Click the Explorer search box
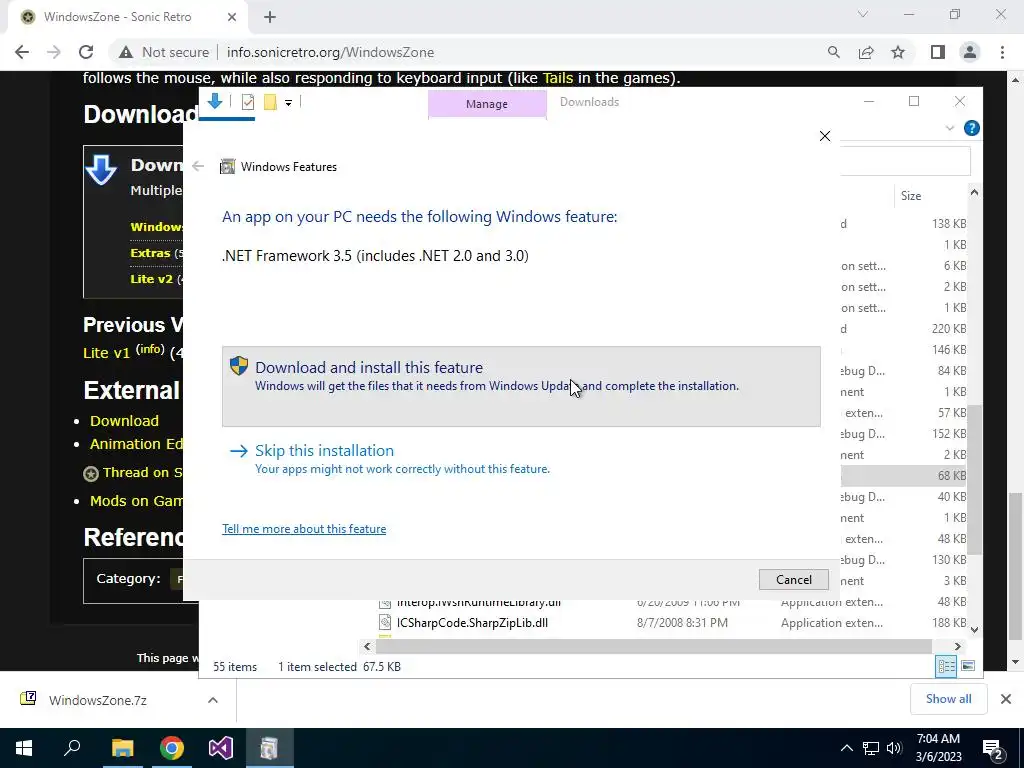Screen dimensions: 1024x768 coord(905,161)
